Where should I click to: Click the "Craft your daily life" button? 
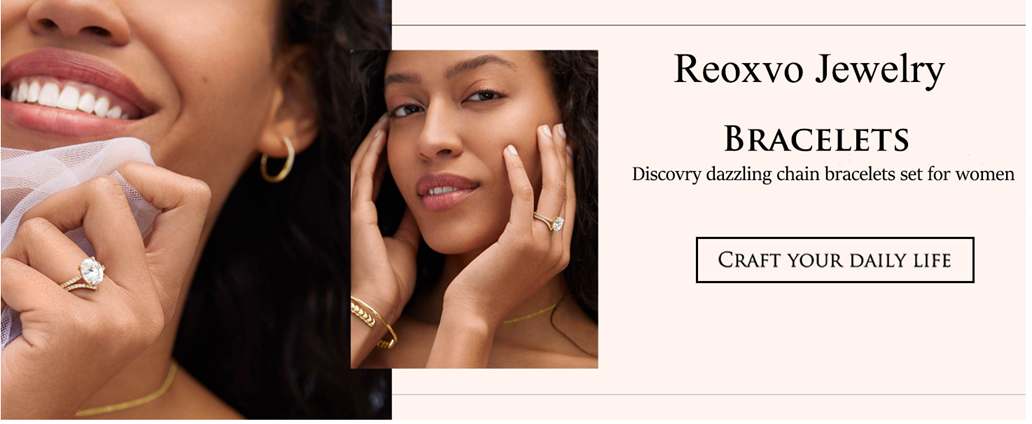835,260
